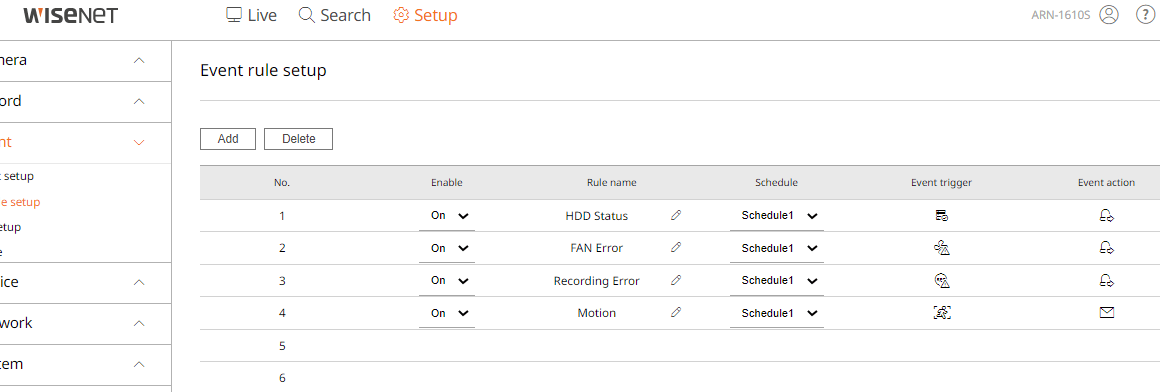Screen dimensions: 1160x392
Task: Click the Enable column header
Action: (447, 183)
